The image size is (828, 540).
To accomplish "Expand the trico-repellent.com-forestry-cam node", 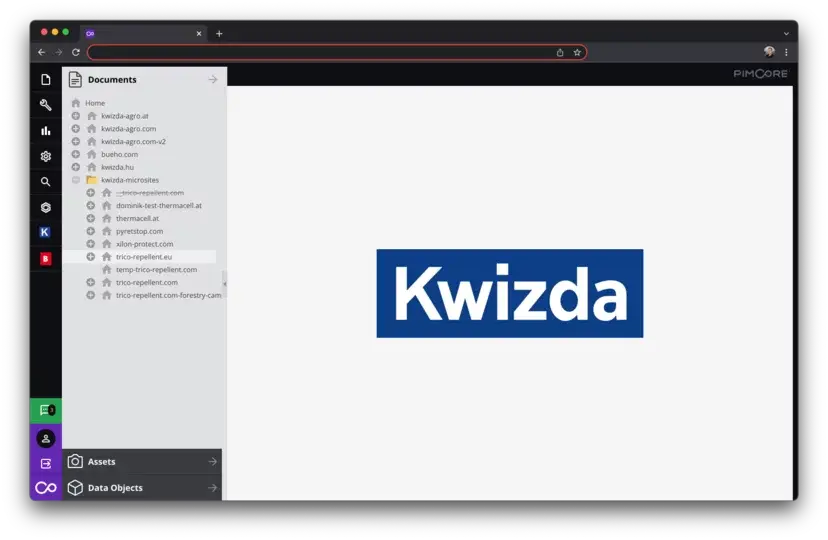I will click(91, 295).
